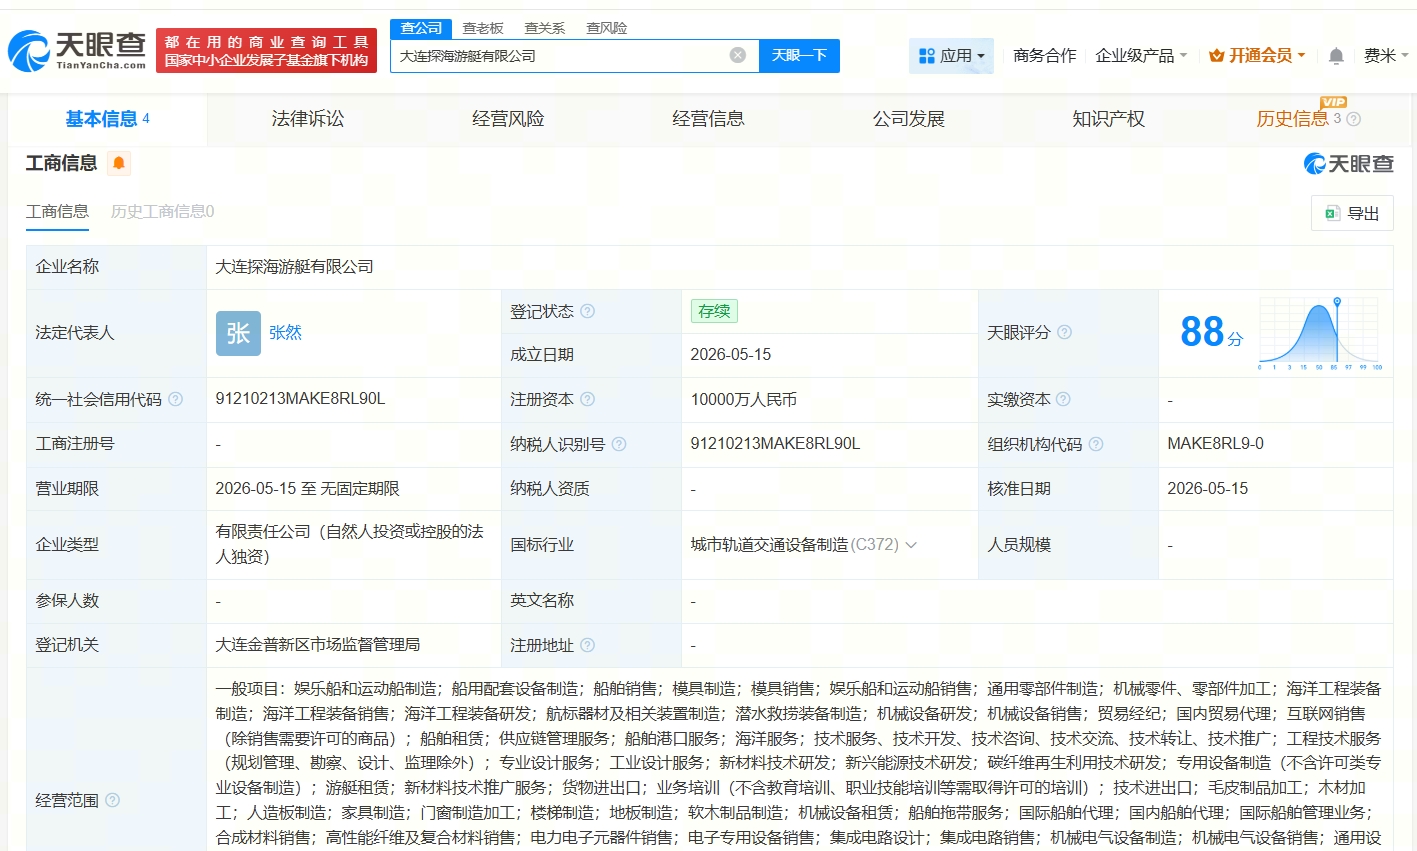
Task: Switch to the 法律诉讼 tab
Action: click(x=308, y=119)
